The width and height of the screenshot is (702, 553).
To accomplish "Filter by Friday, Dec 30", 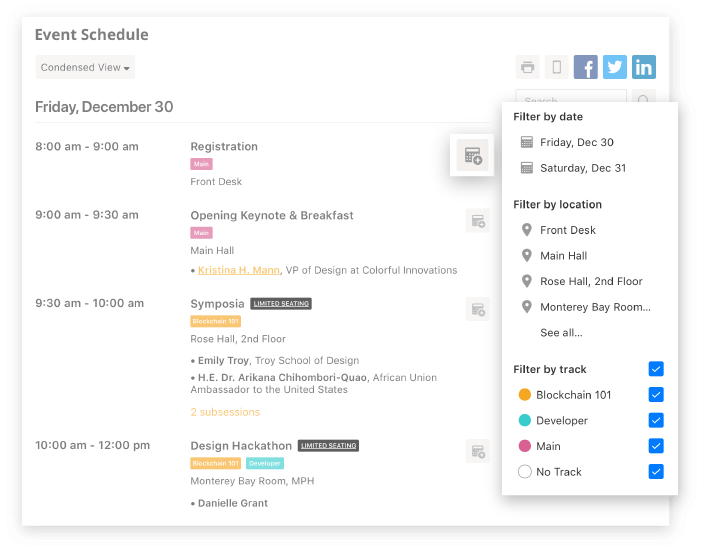I will tap(576, 143).
